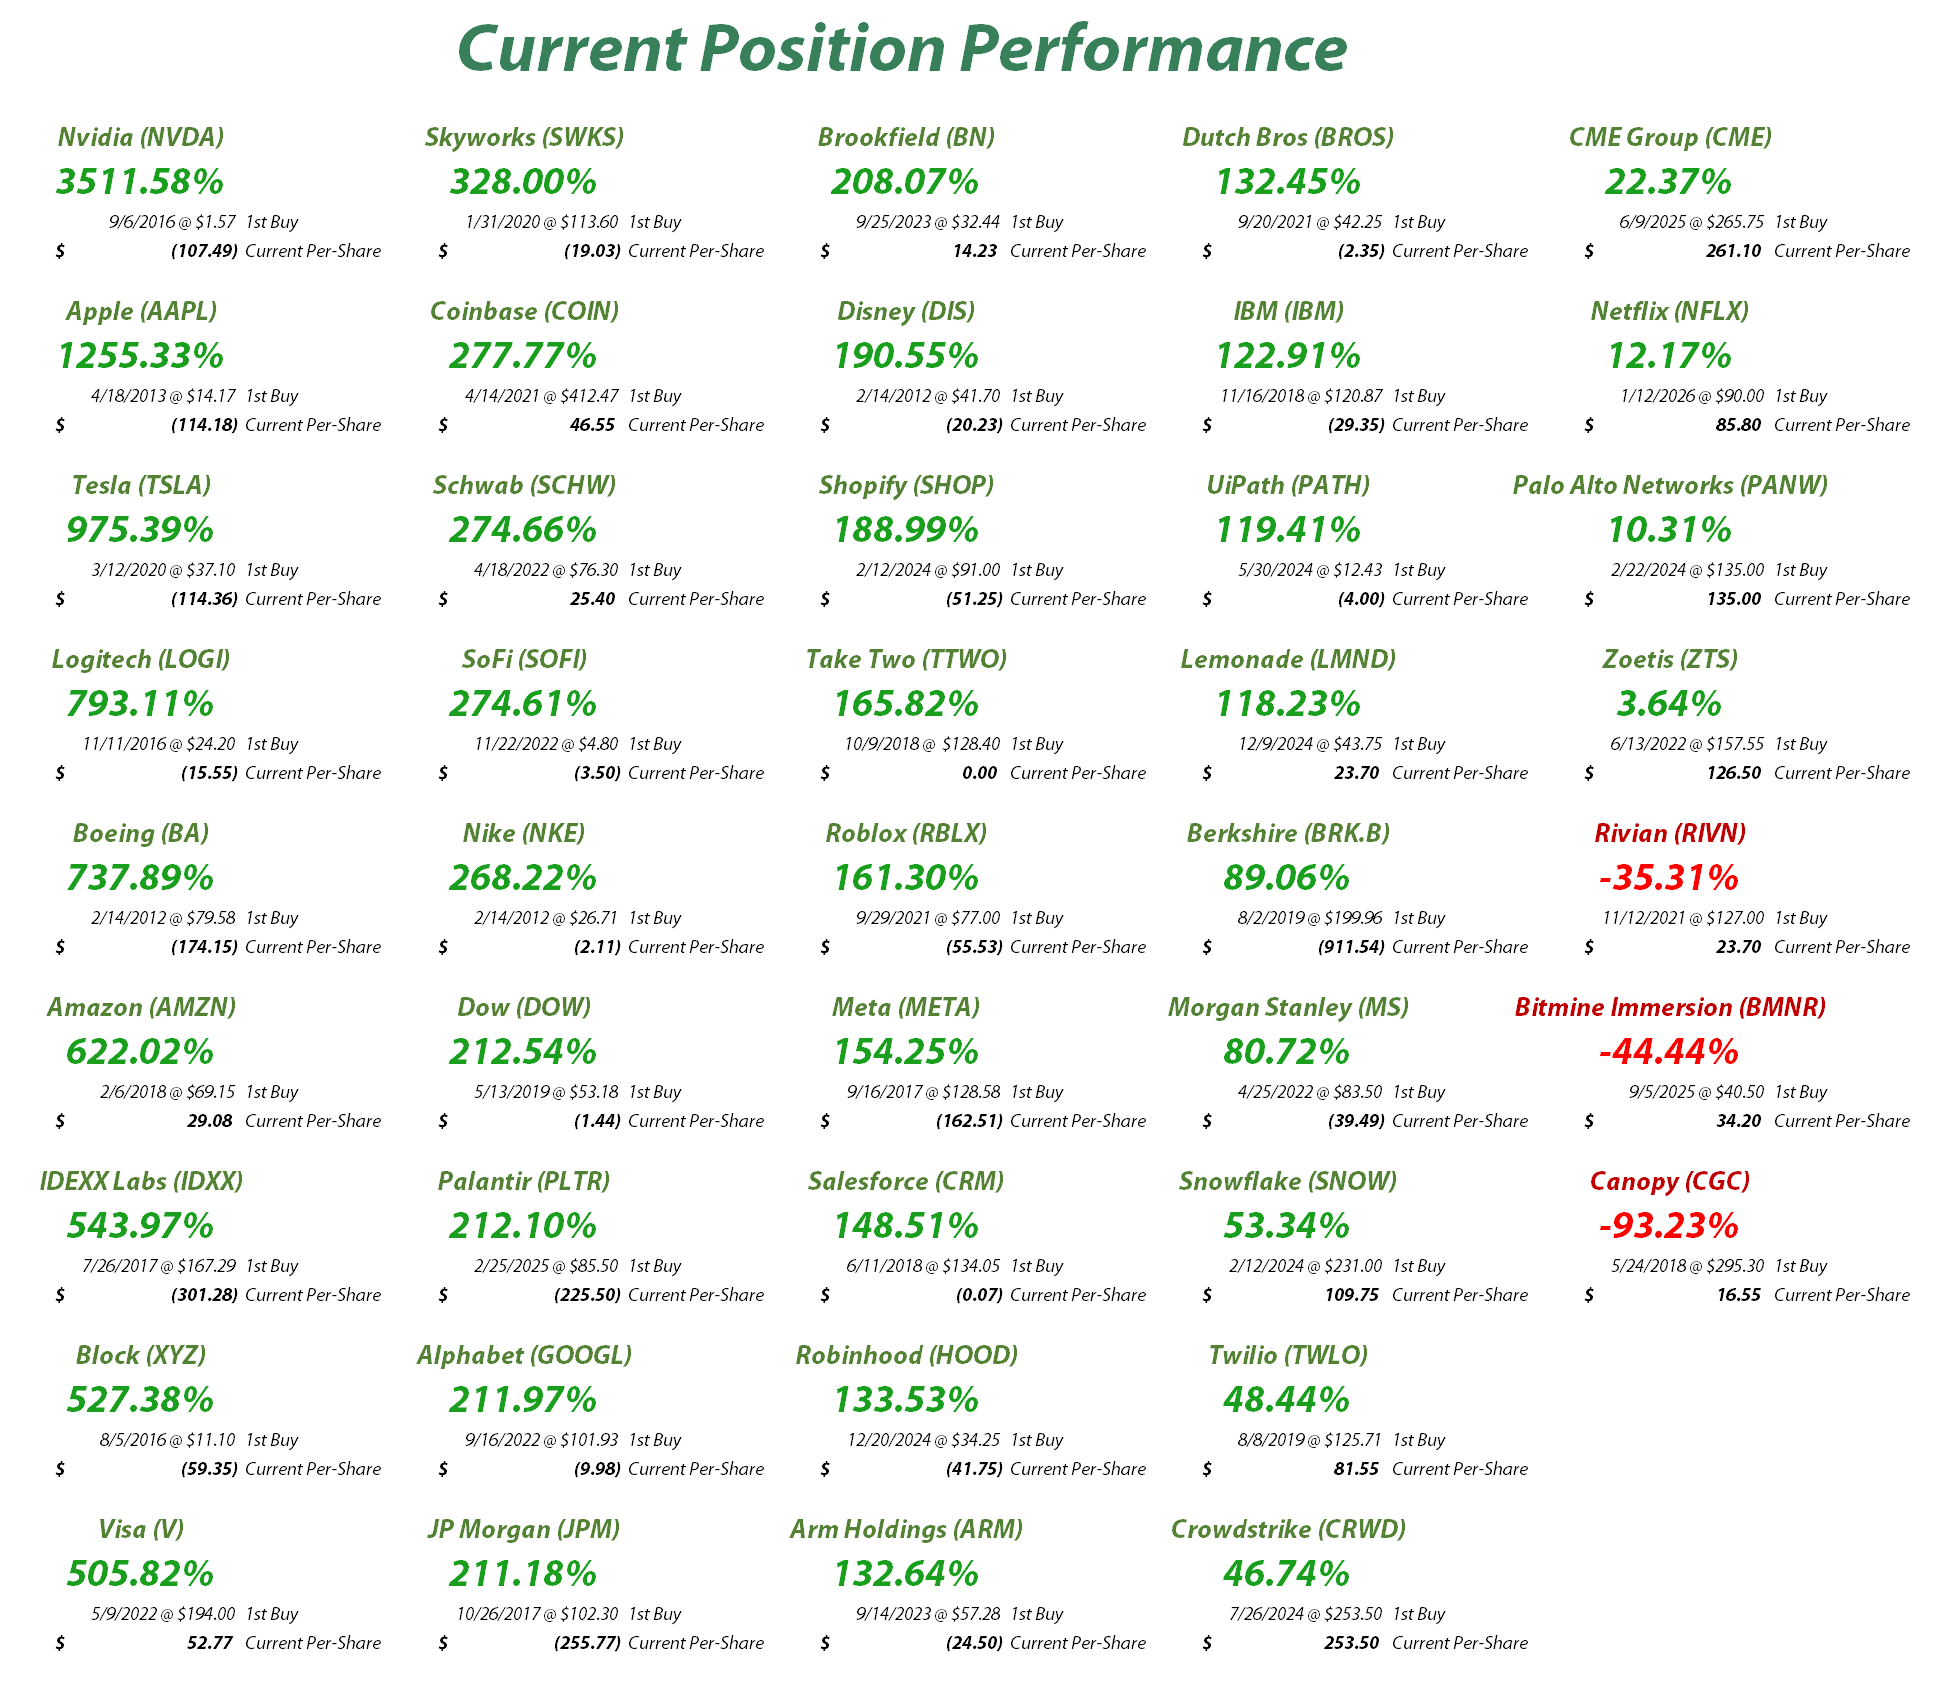The height and width of the screenshot is (1683, 1958).
Task: Select the Nvidia (NVDA) position heading
Action: 141,137
